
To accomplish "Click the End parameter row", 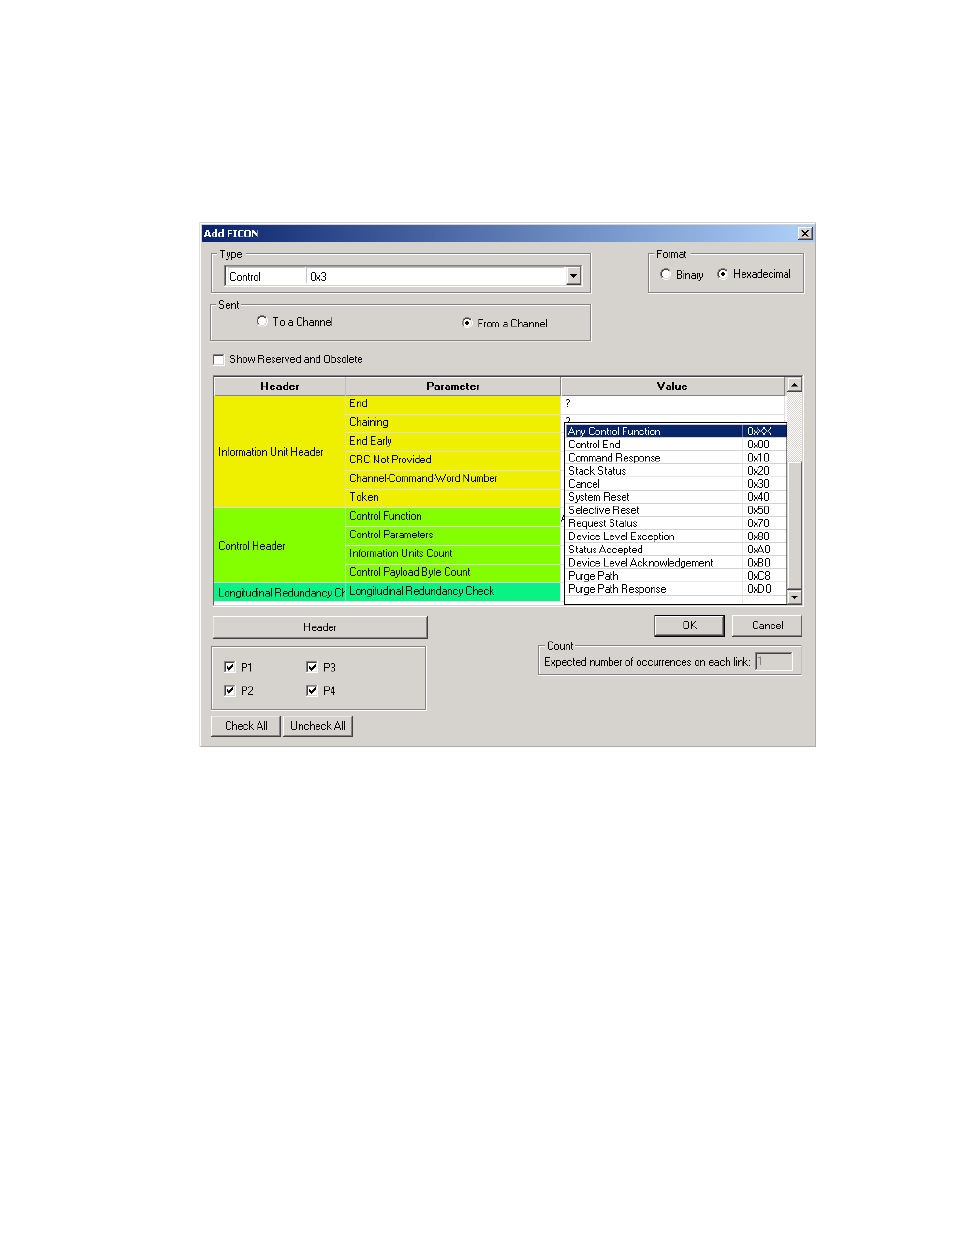I will (453, 404).
